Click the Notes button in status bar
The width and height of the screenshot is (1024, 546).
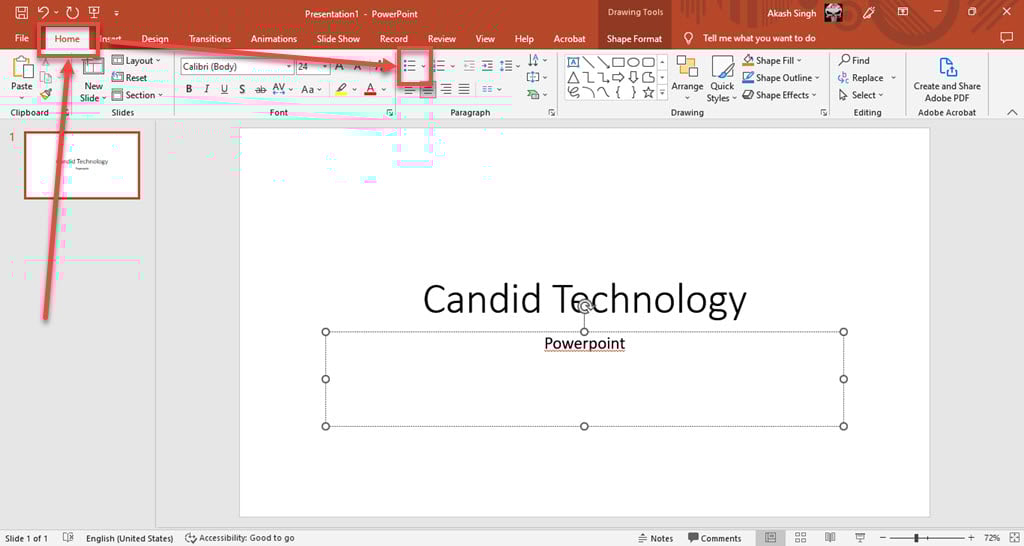point(656,538)
